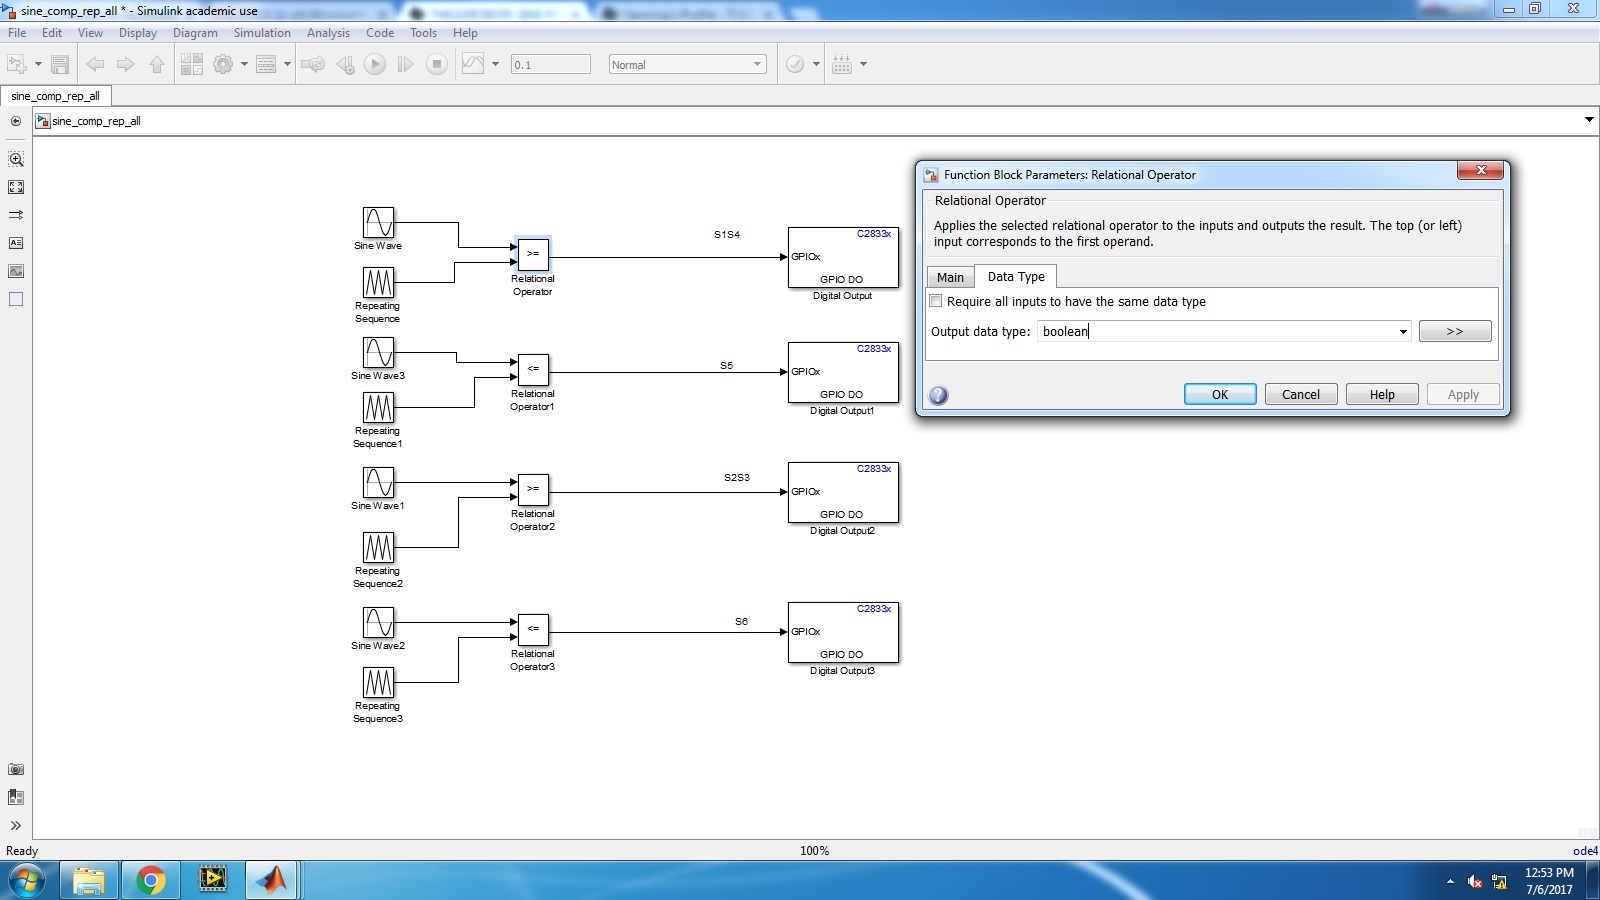Click the Forward arrow toolbar icon

[x=126, y=64]
